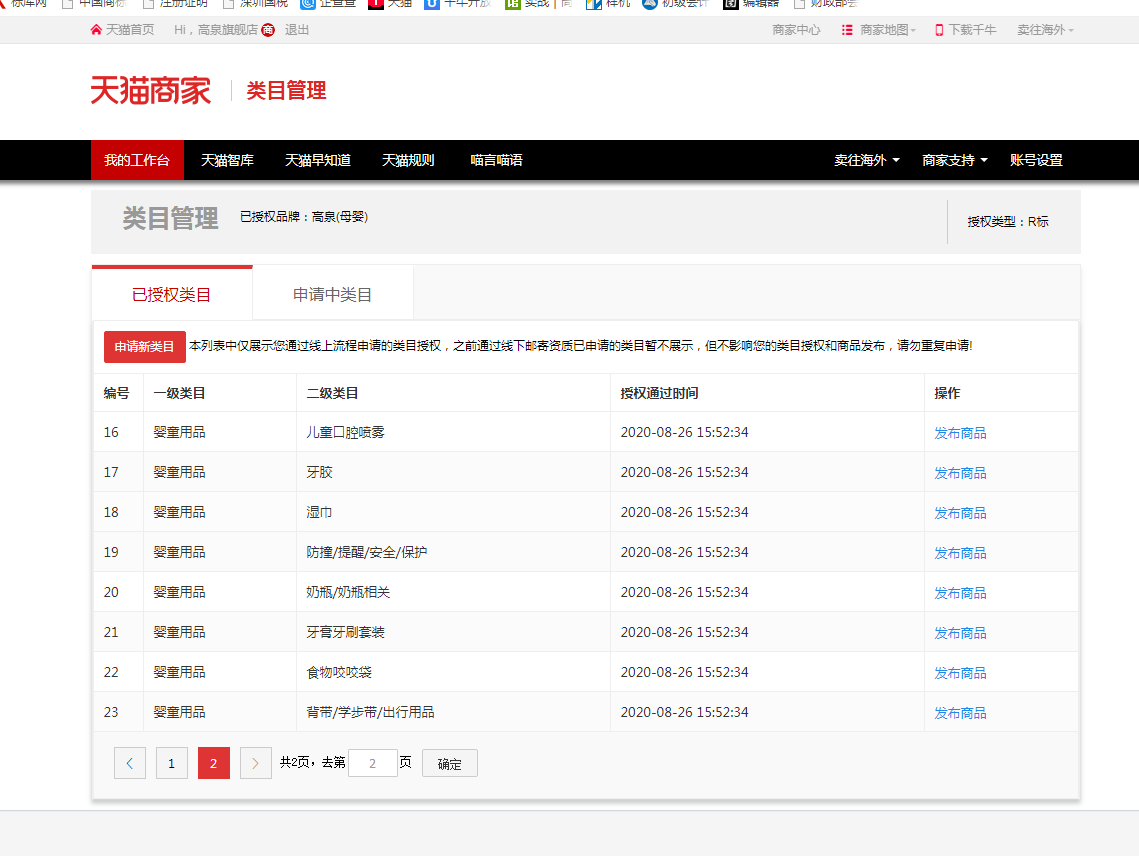
Task: Switch to 已授权类目 tab
Action: (172, 294)
